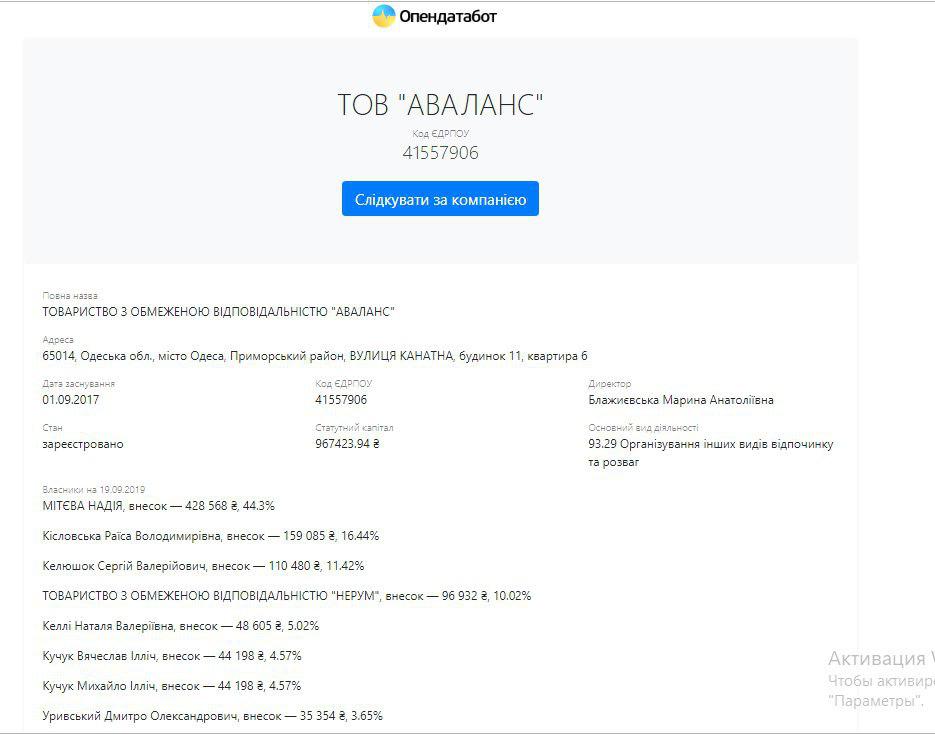Image resolution: width=935 pixels, height=735 pixels.
Task: Click the owner Уривський Дмитро Олександрович
Action: [x=212, y=715]
